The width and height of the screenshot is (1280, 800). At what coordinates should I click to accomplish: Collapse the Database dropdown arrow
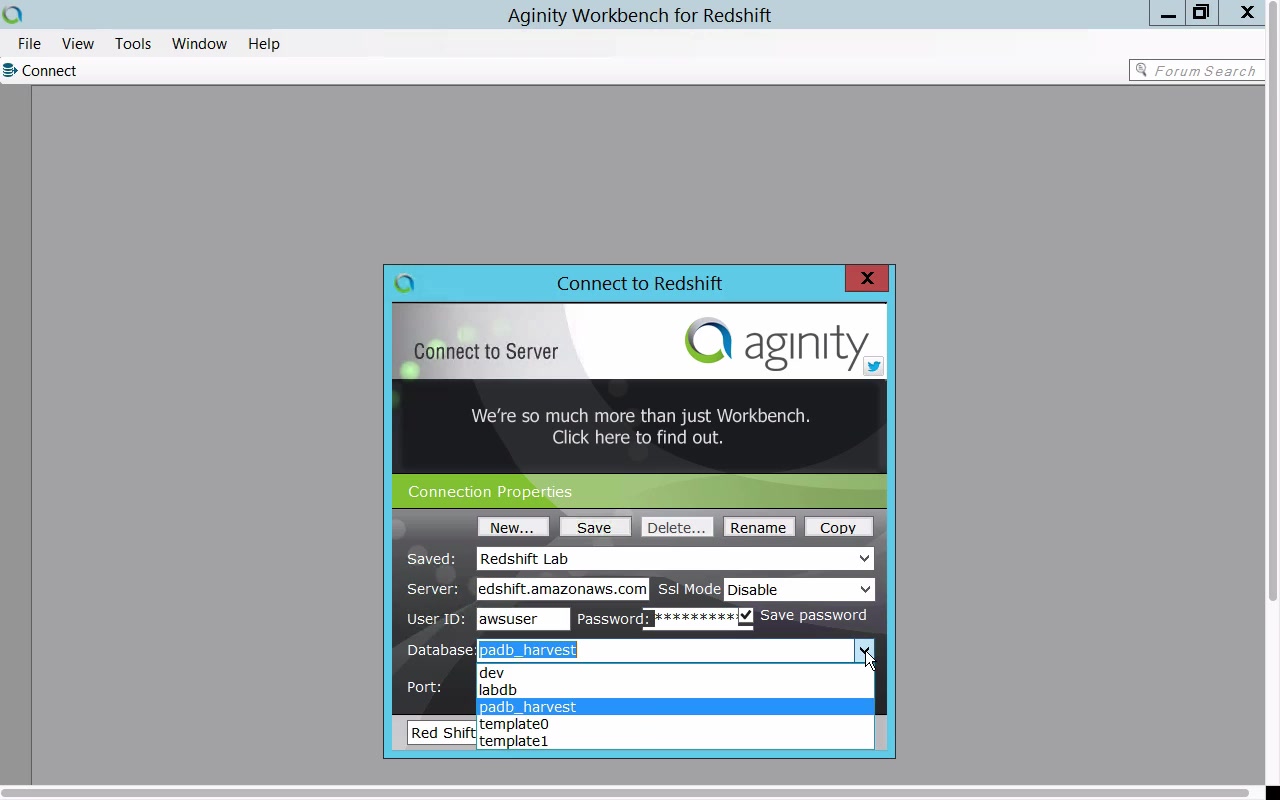tap(864, 650)
